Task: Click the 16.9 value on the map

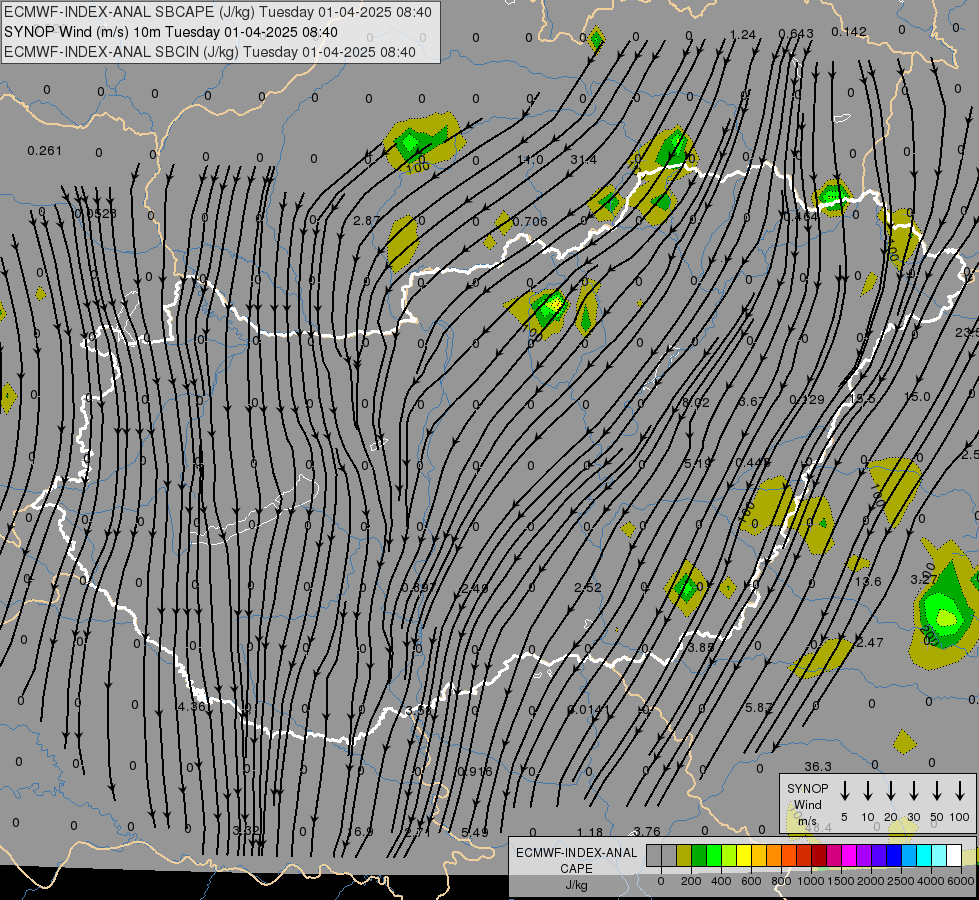Action: pyautogui.click(x=360, y=832)
